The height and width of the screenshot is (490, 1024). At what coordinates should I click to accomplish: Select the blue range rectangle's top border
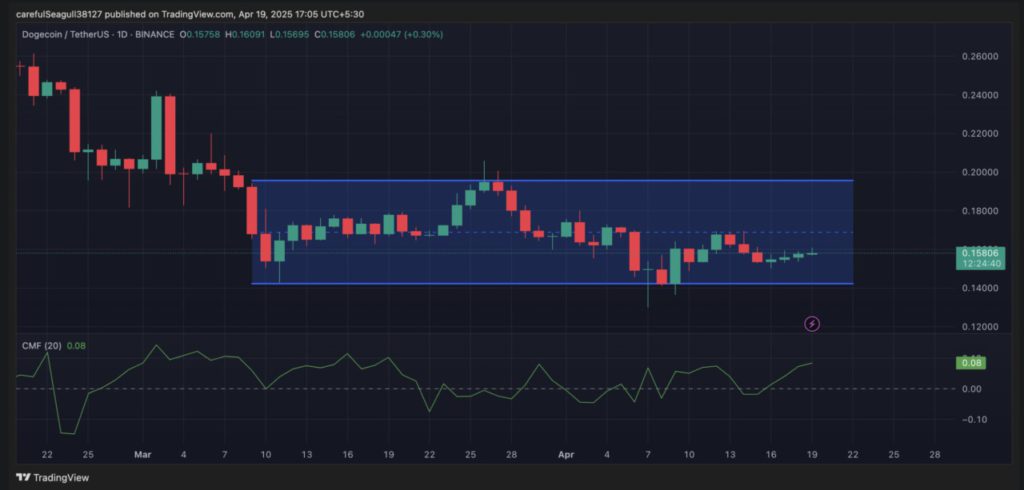point(550,181)
